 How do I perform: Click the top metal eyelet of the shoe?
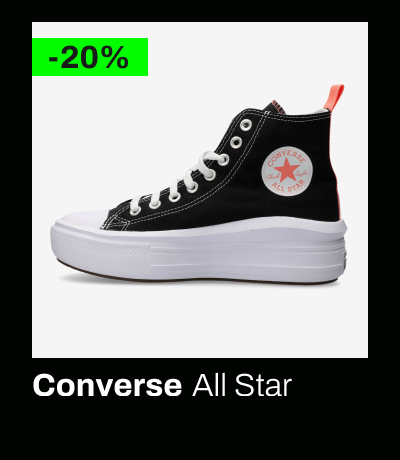click(246, 125)
